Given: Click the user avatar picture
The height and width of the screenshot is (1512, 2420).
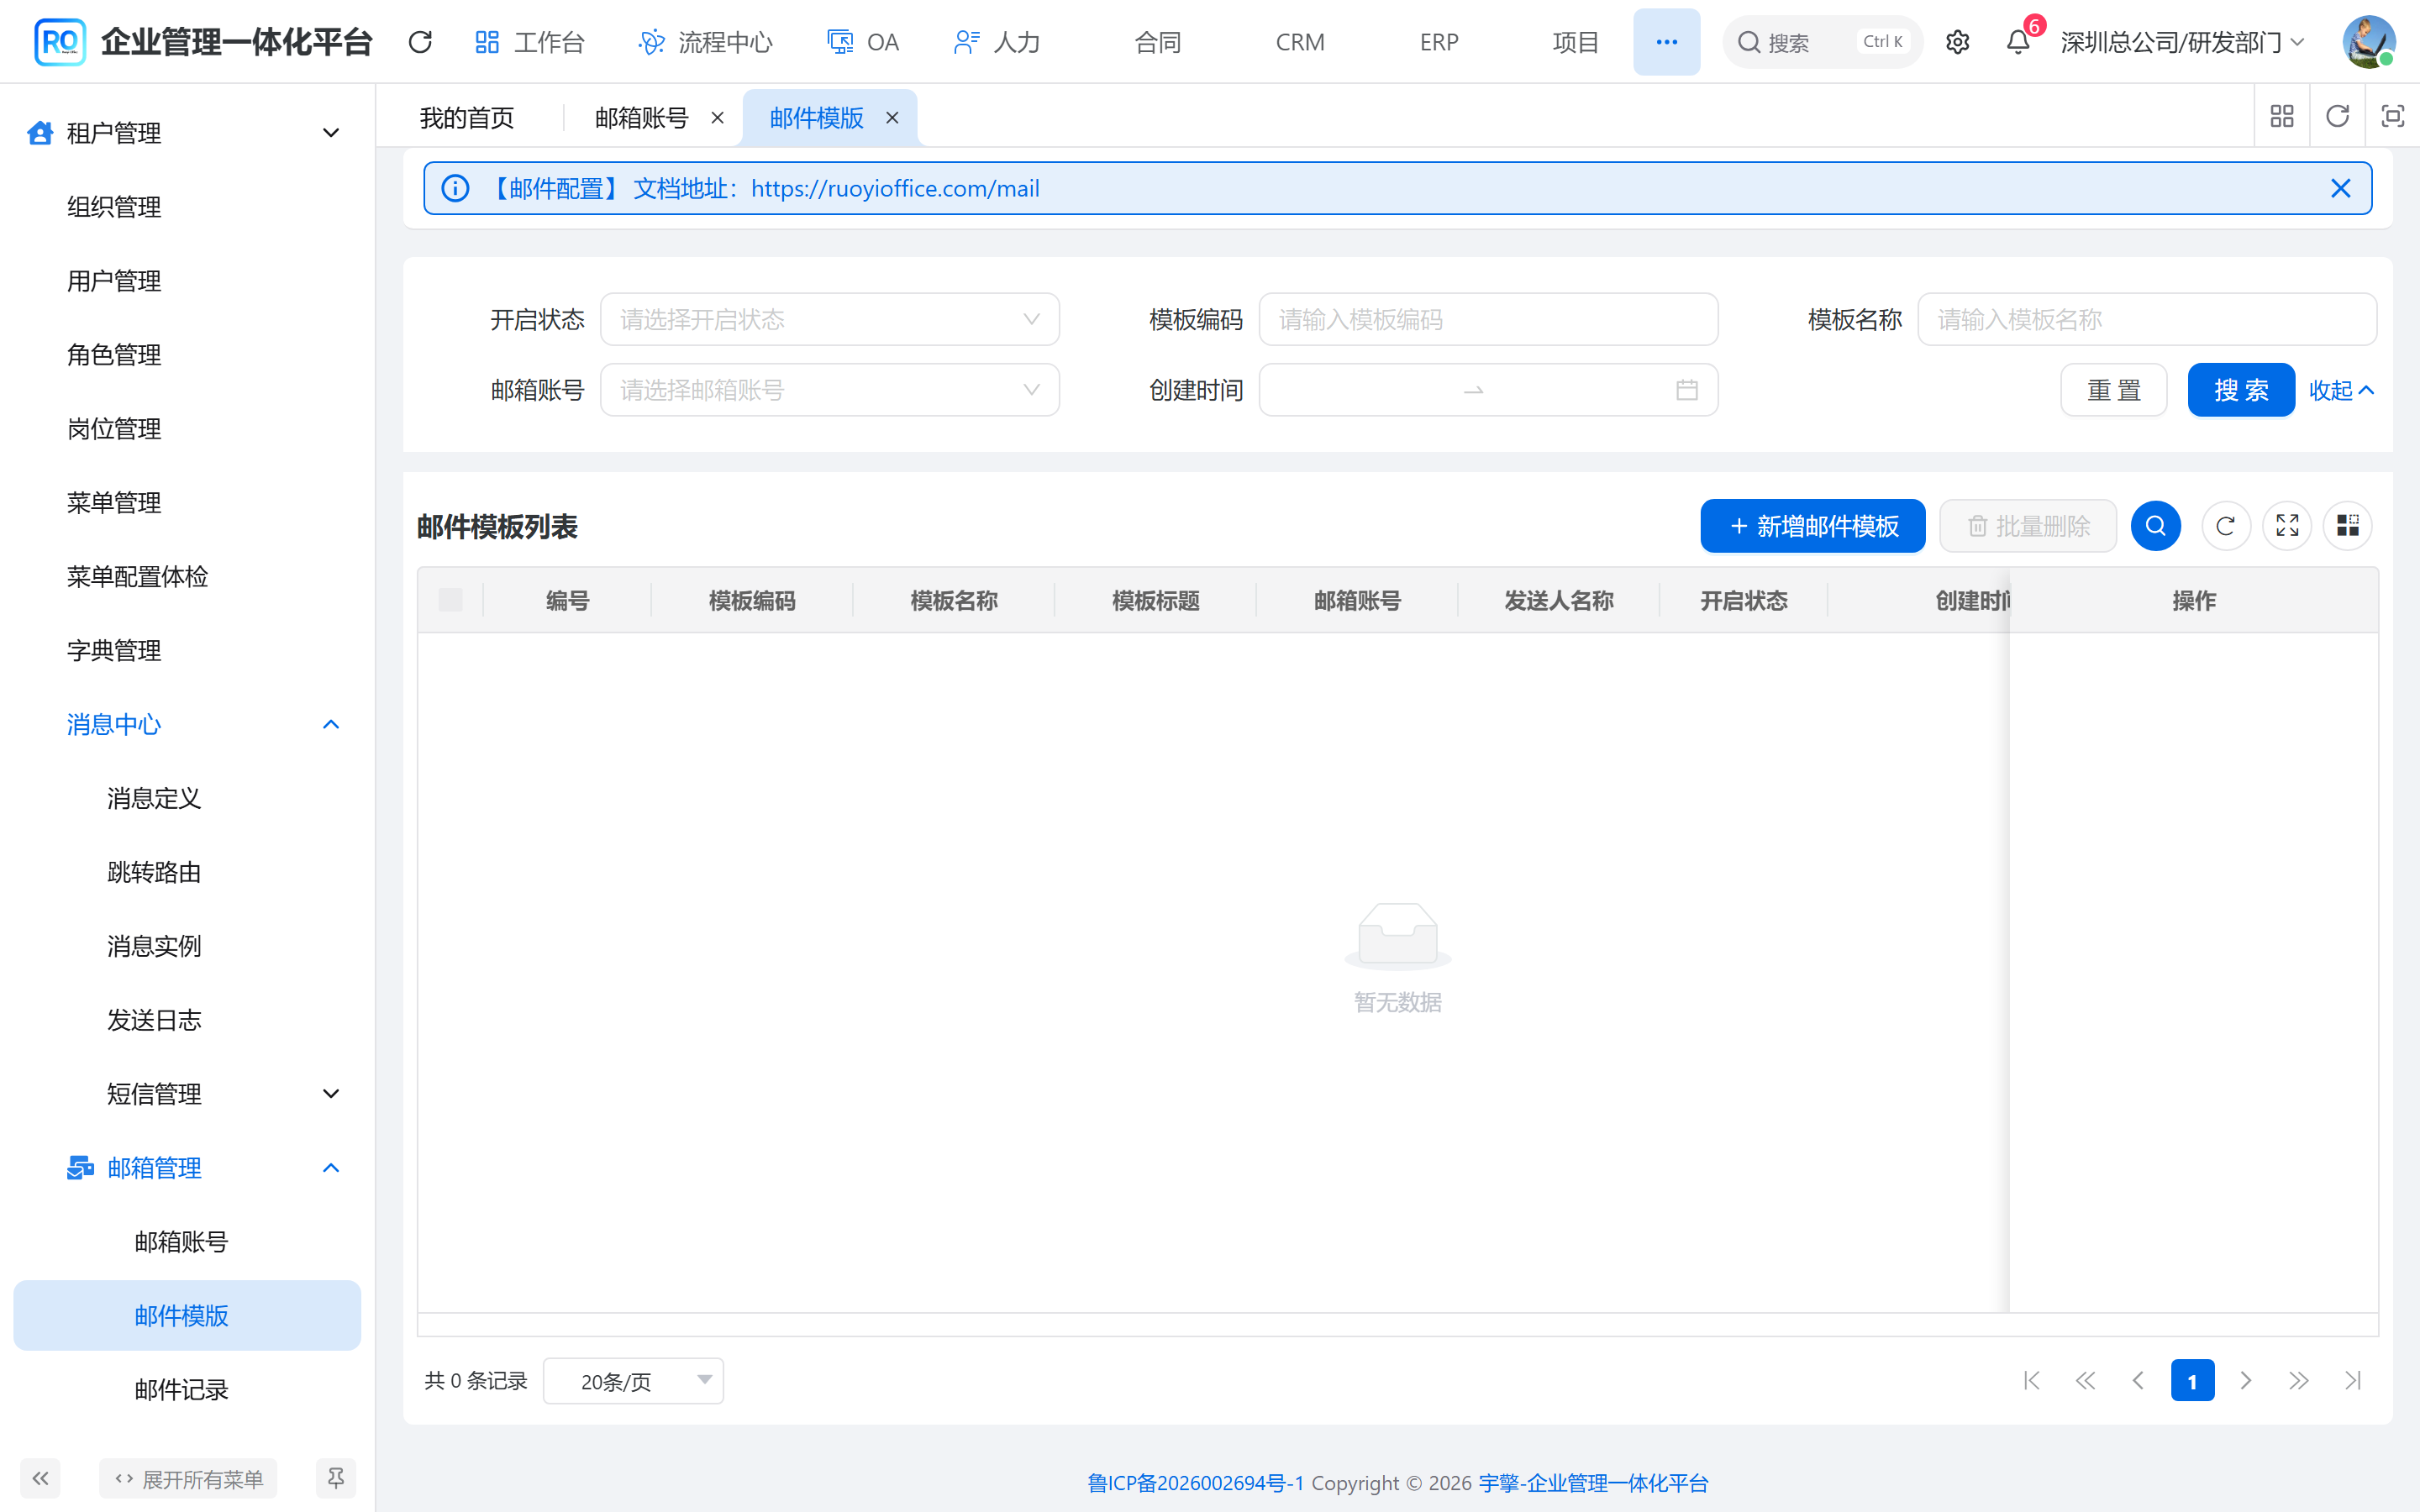Looking at the screenshot, I should point(2368,42).
